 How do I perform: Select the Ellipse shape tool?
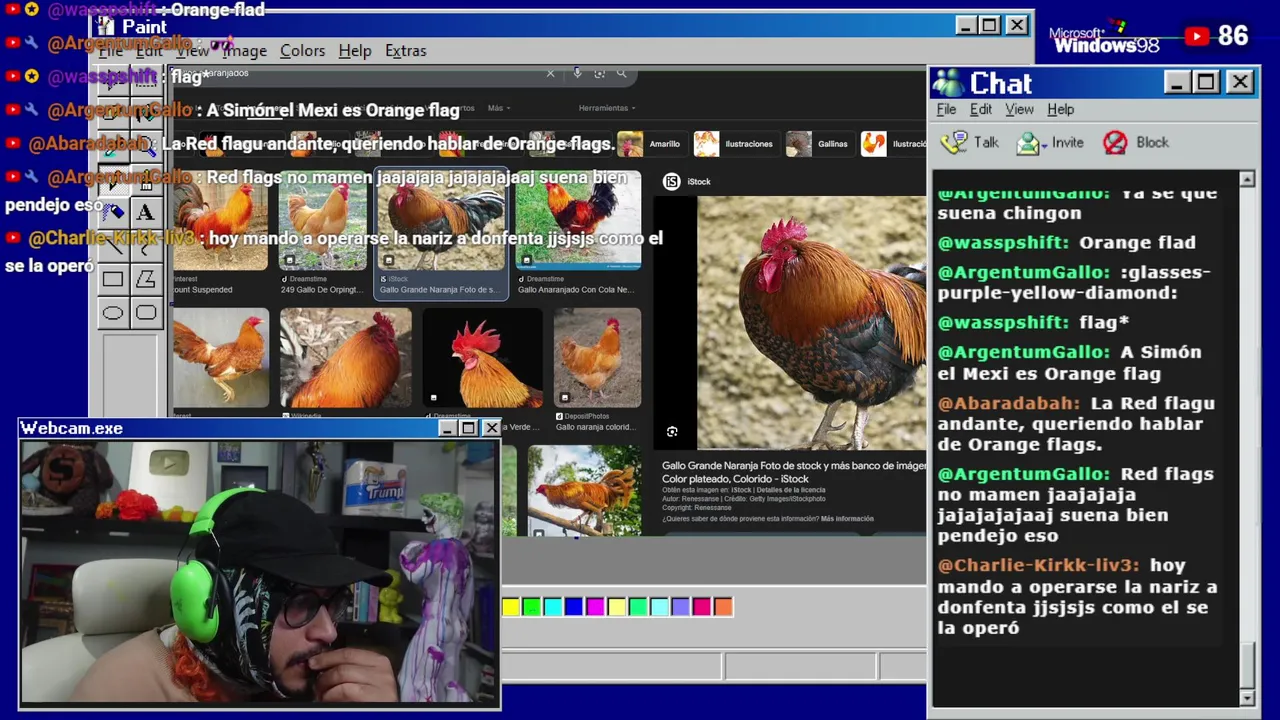pyautogui.click(x=113, y=313)
